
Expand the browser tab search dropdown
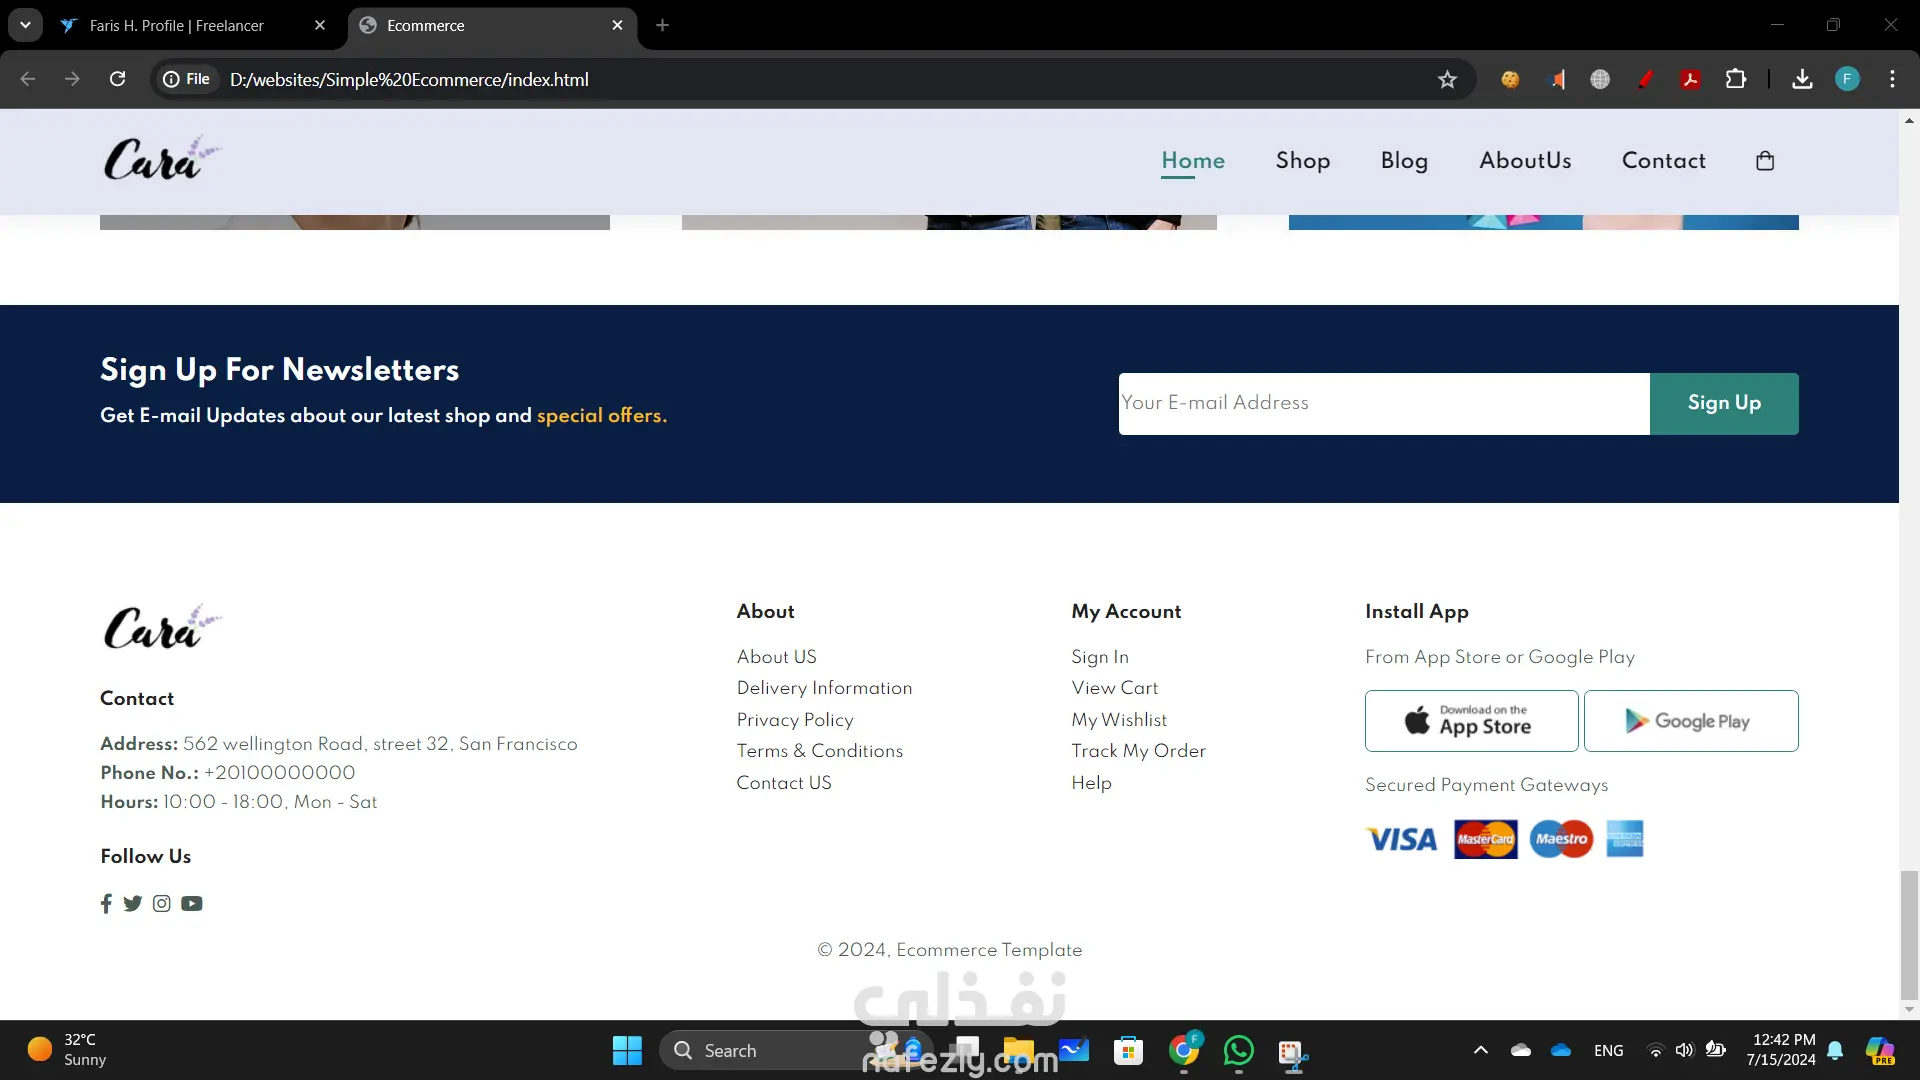click(x=25, y=25)
